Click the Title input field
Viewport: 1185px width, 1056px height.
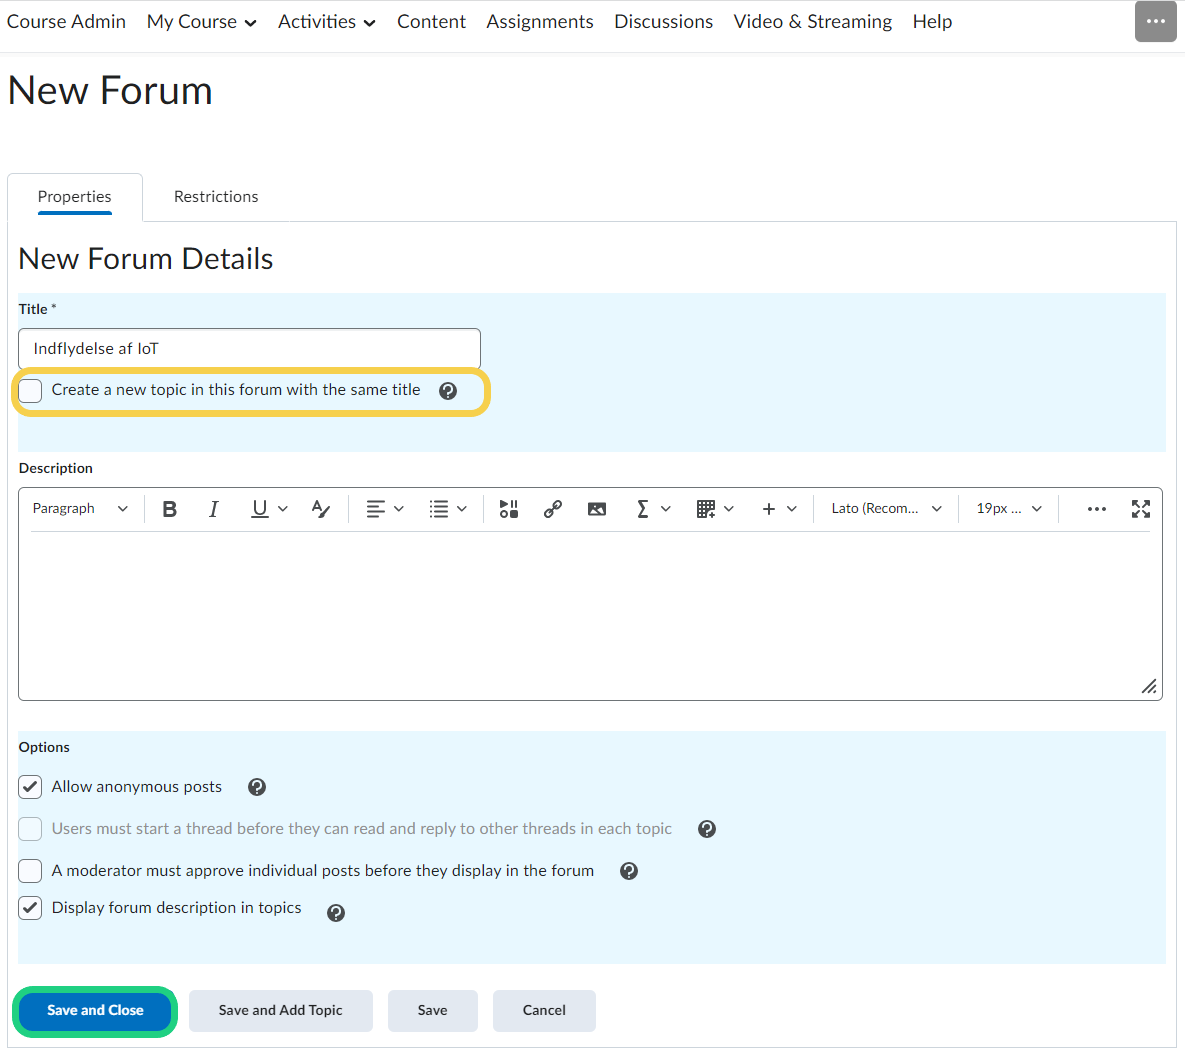tap(249, 349)
